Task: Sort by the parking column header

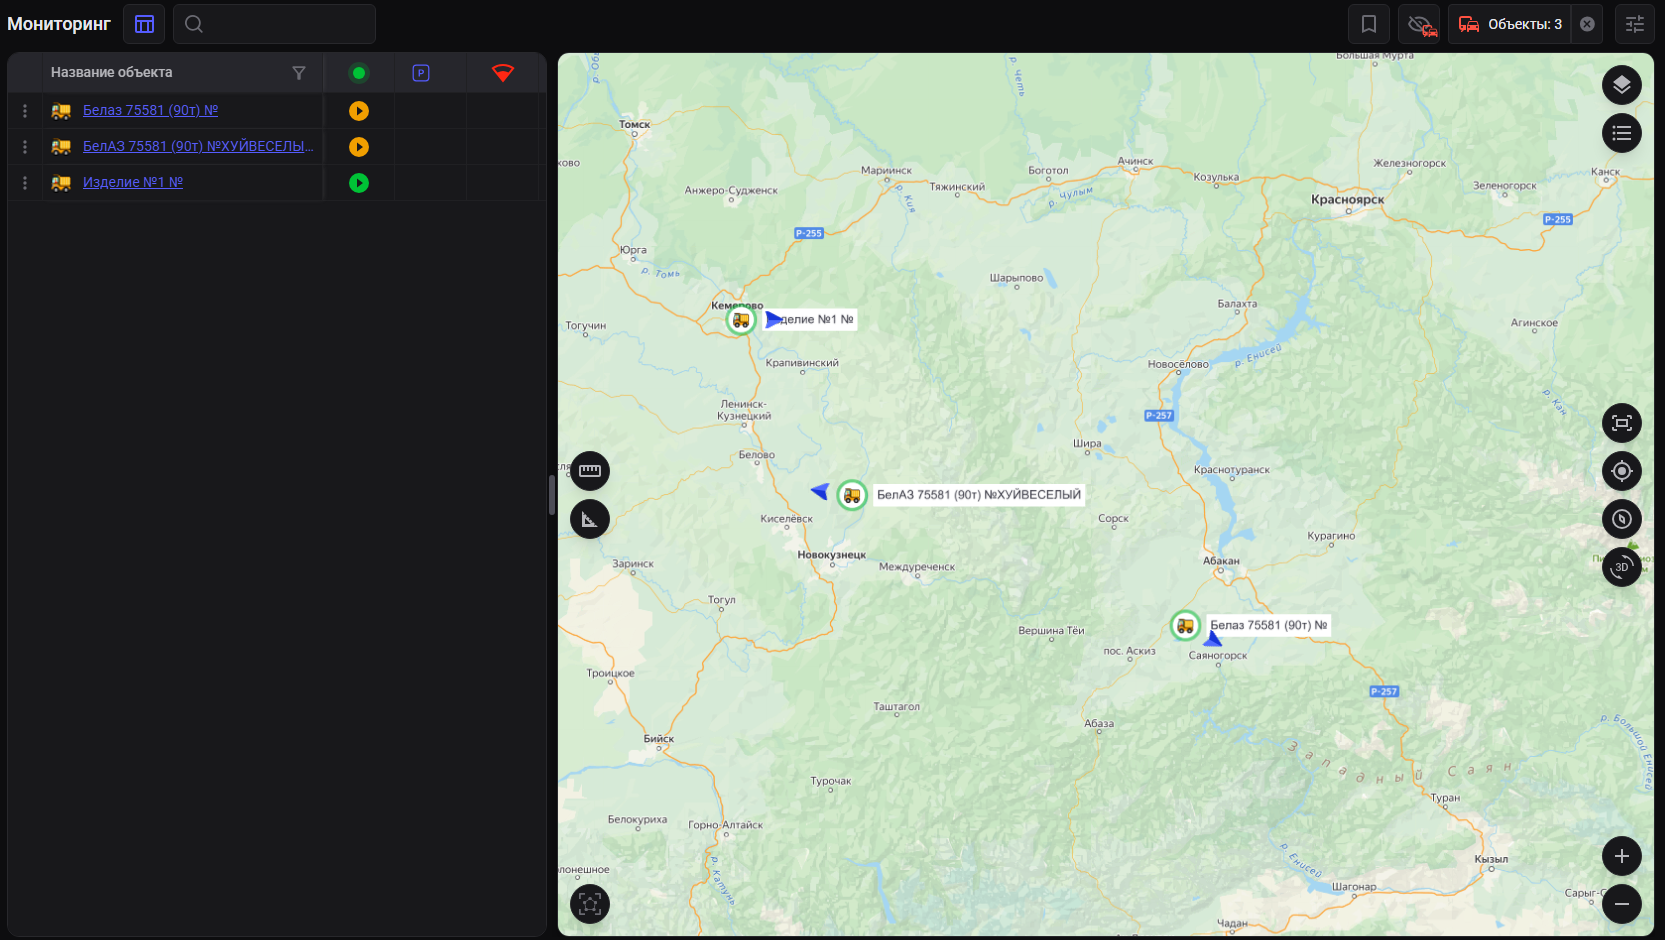Action: [x=421, y=73]
